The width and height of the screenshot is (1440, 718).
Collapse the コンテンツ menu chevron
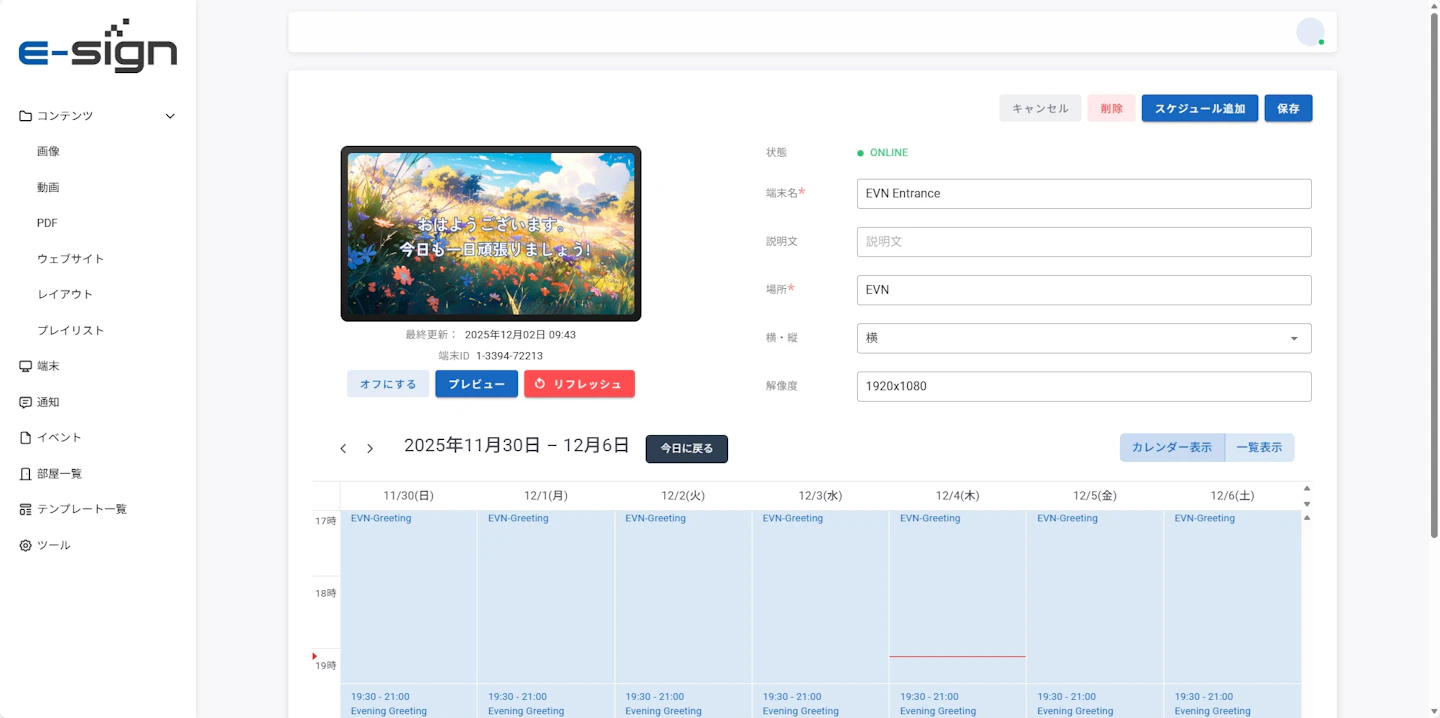coord(170,116)
